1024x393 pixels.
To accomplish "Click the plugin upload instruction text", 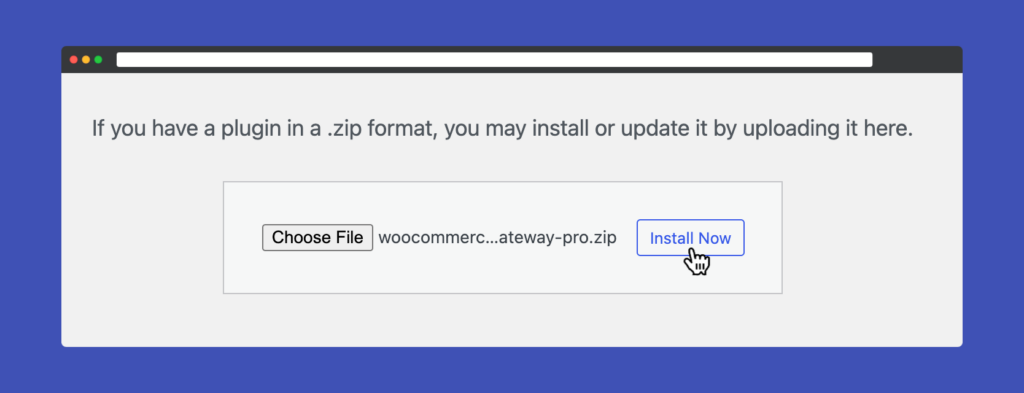I will click(x=502, y=129).
